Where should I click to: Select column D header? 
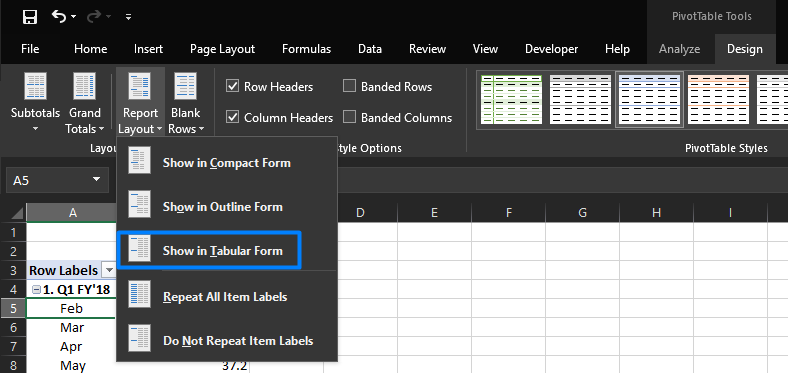pos(360,213)
